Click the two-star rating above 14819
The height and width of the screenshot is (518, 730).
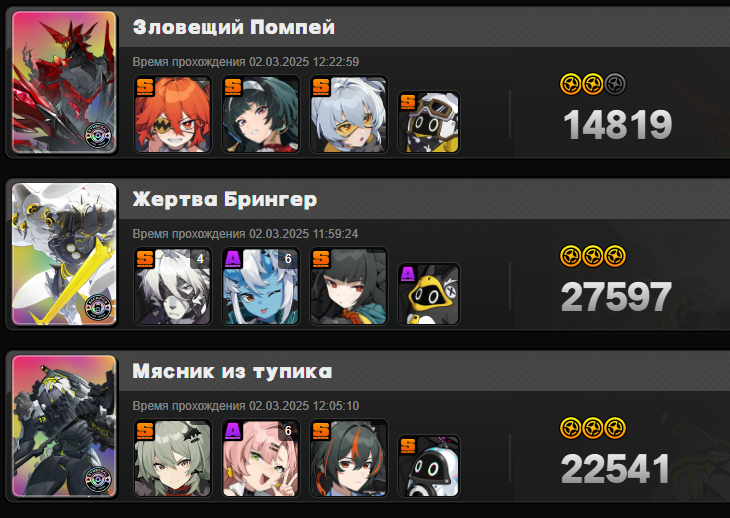point(593,84)
